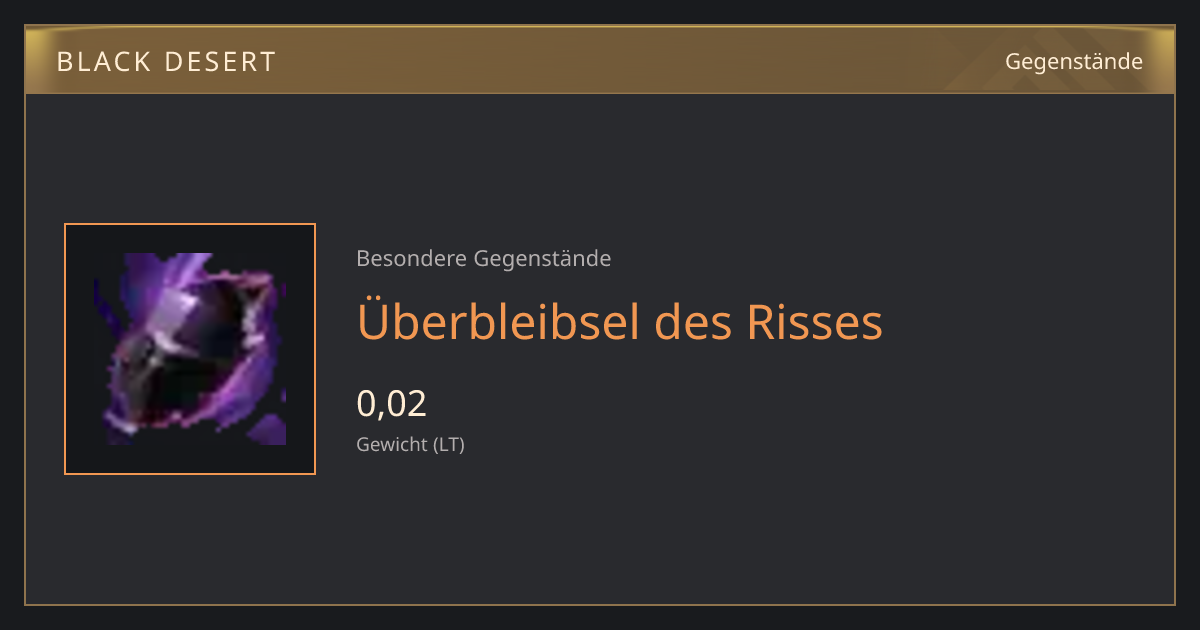Click the word Besondere in category line

411,259
